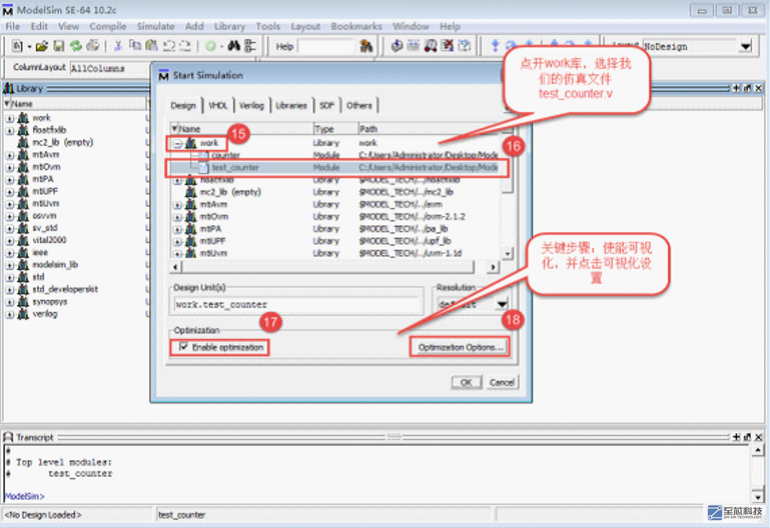Expand std_developerskit in the Library panel
The image size is (770, 528).
click(10, 290)
